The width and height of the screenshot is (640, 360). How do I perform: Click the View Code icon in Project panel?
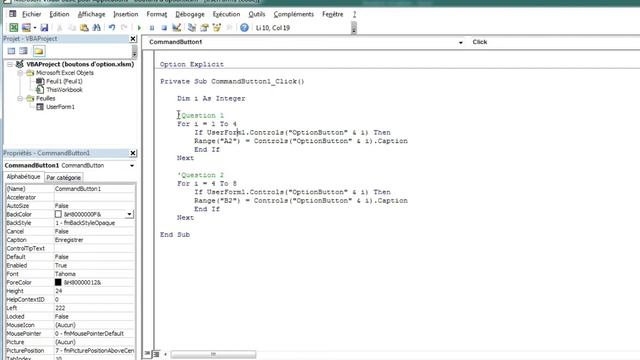pyautogui.click(x=11, y=51)
